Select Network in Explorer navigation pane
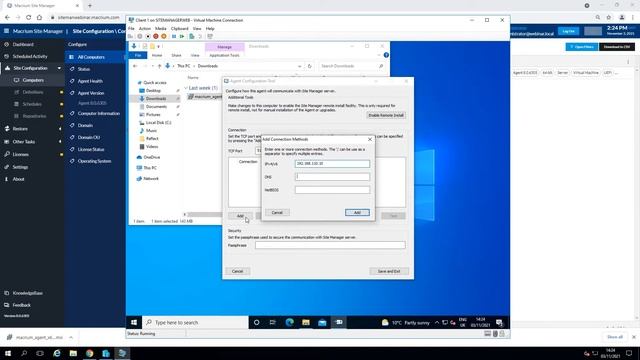The height and width of the screenshot is (360, 640). 151,178
